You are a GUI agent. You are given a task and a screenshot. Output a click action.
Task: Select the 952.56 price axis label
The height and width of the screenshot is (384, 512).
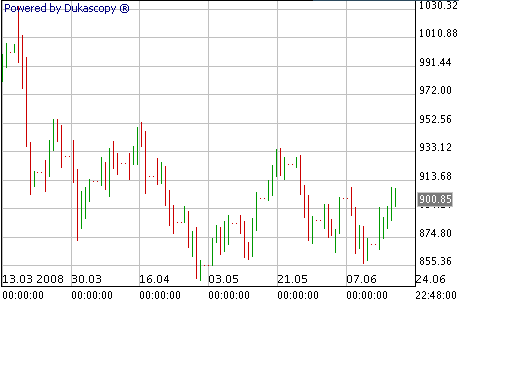click(435, 119)
